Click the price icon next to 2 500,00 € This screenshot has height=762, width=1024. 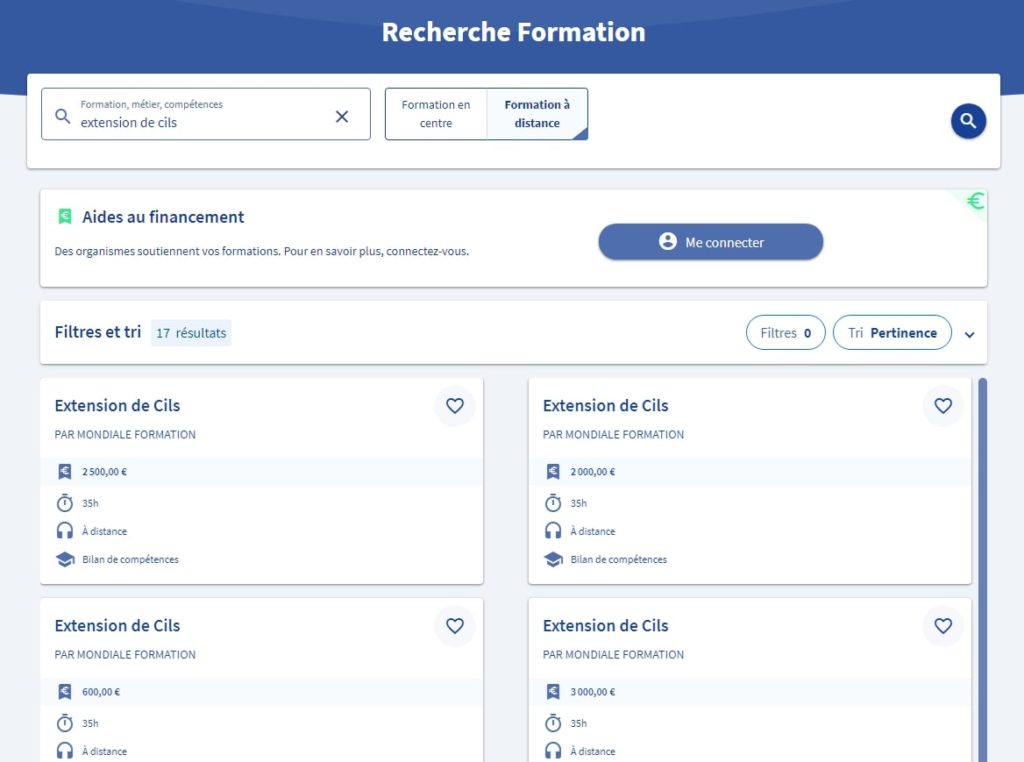[x=65, y=471]
